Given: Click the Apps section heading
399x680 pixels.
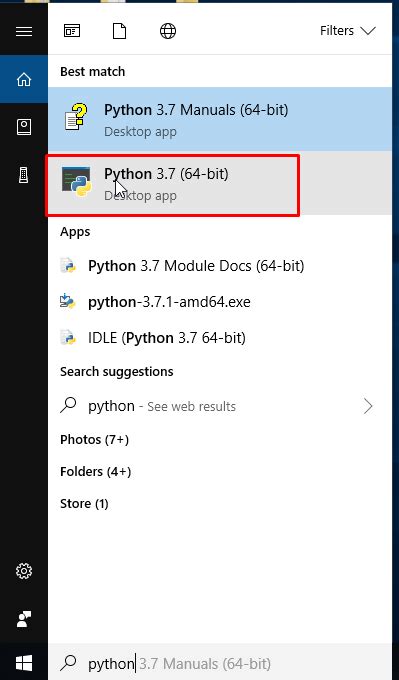Looking at the screenshot, I should 75,232.
